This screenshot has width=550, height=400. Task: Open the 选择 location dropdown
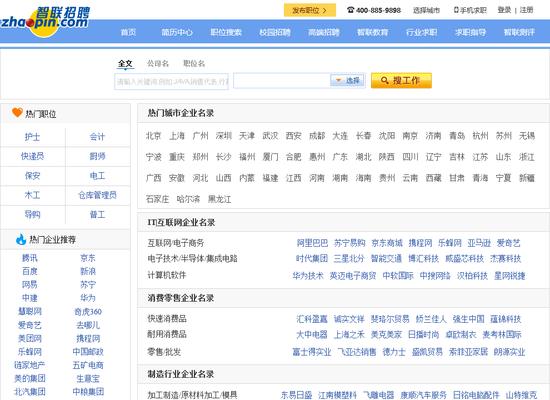[x=348, y=80]
